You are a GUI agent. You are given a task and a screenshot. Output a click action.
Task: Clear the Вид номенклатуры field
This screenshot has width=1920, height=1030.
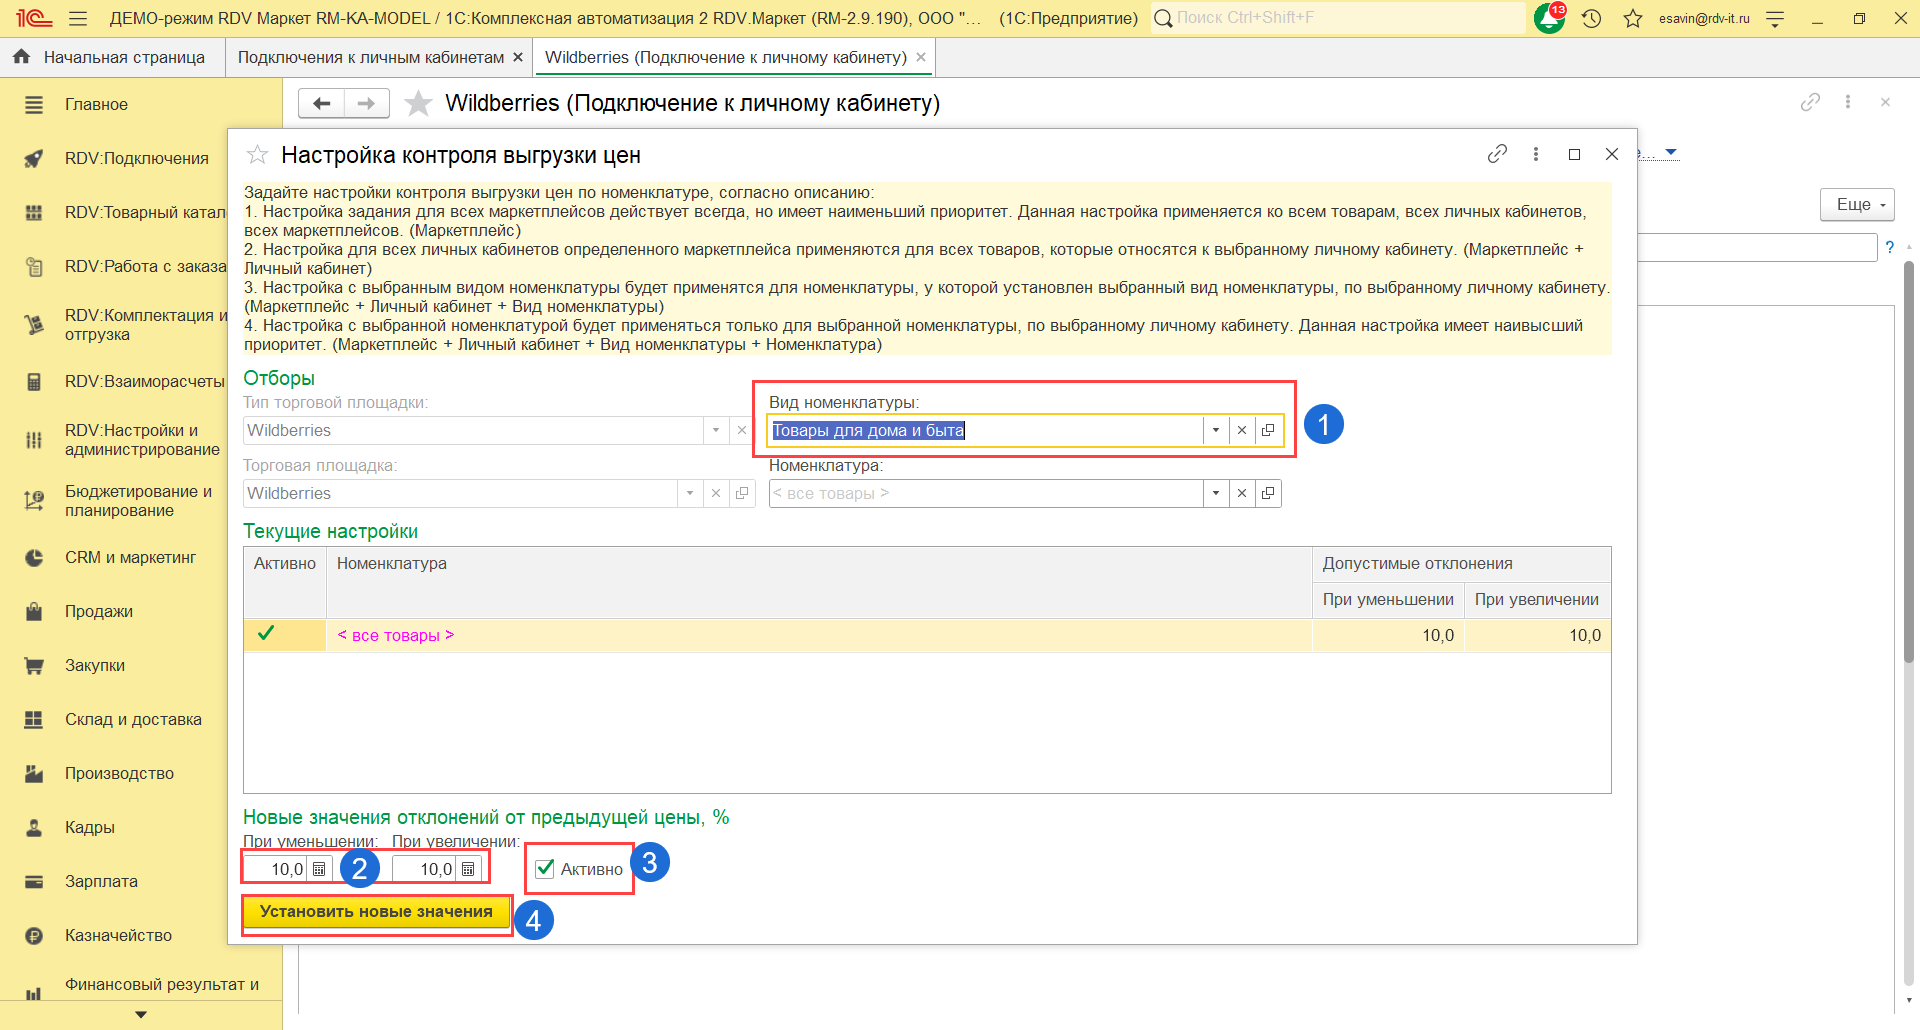point(1242,430)
